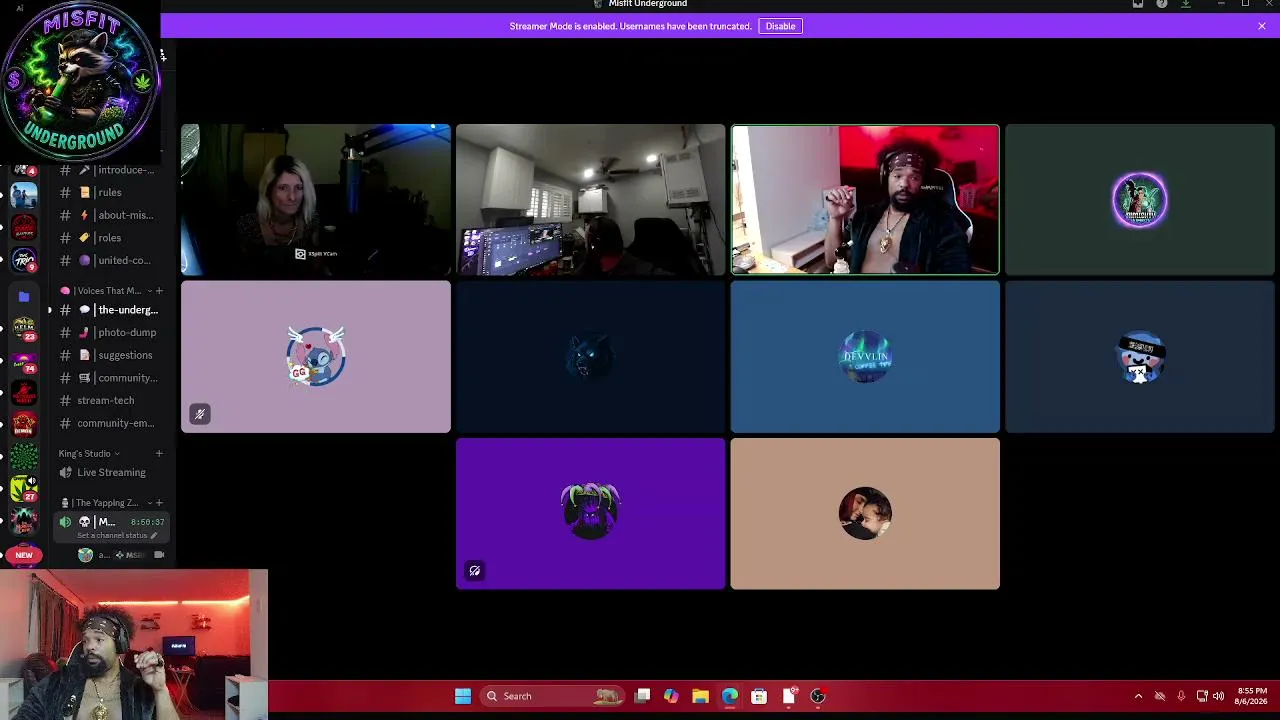
Task: Open the volume control in system tray
Action: pyautogui.click(x=1218, y=696)
